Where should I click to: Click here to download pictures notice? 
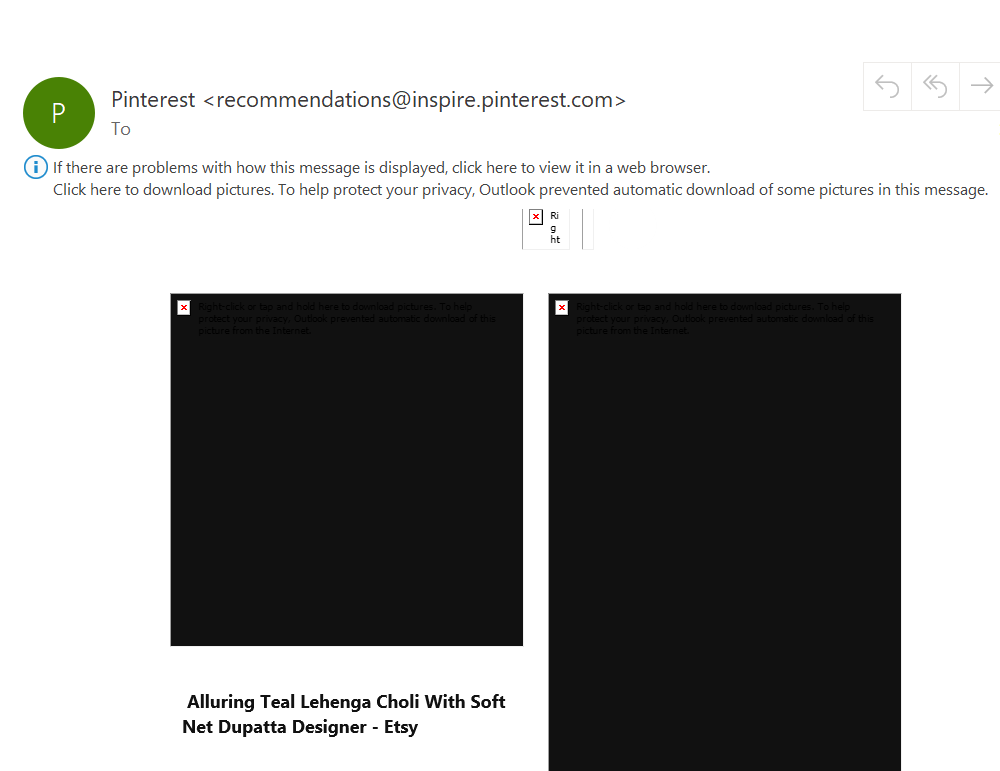tap(520, 190)
